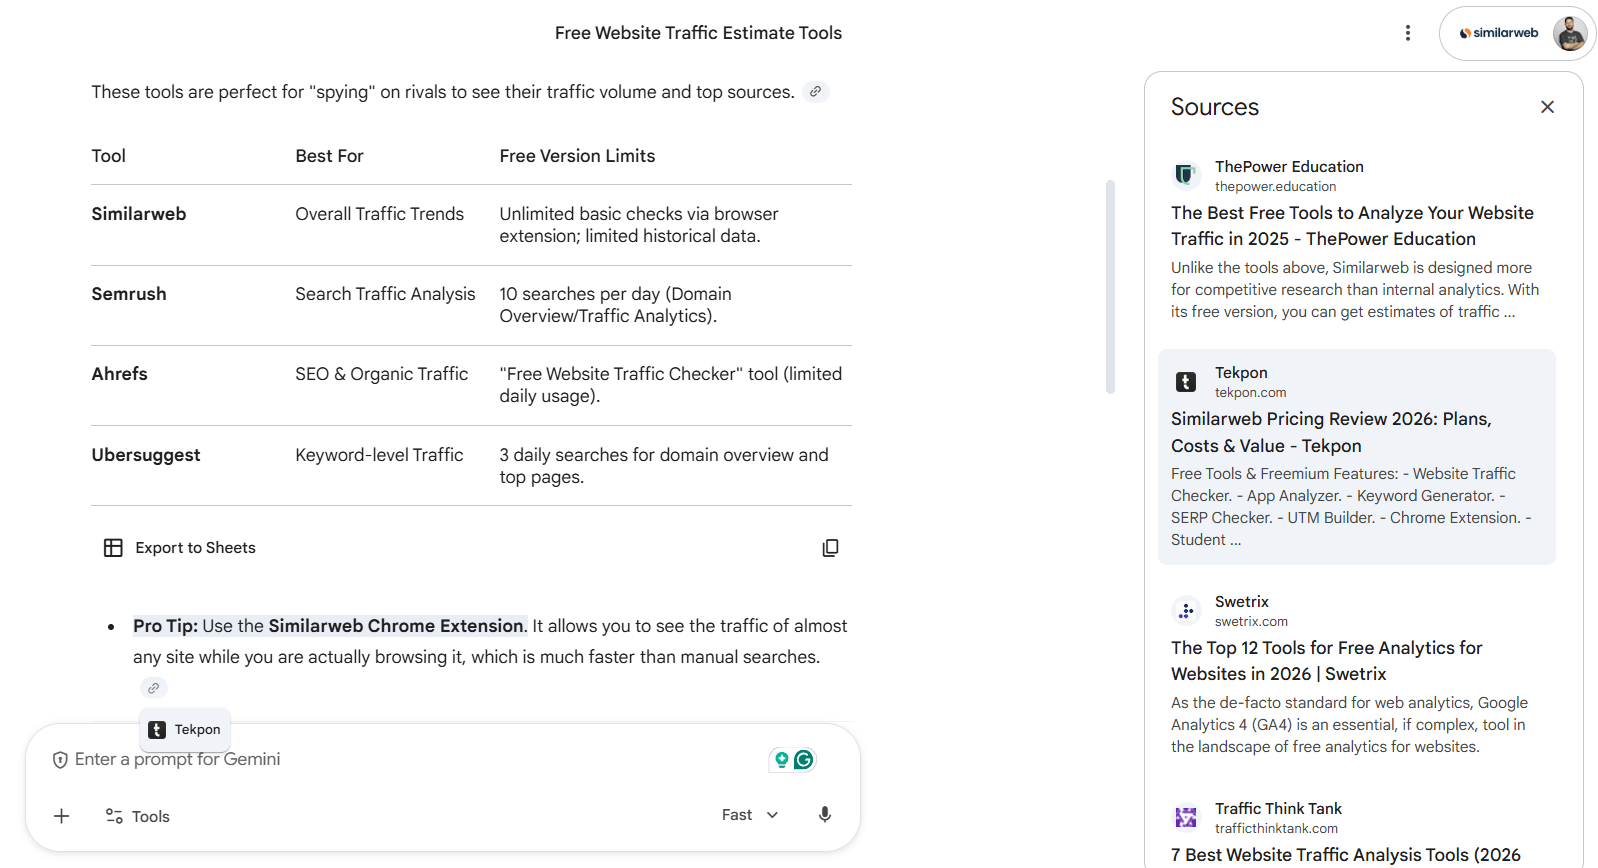Click the green lightbulb extension icon in prompt box
This screenshot has width=1598, height=868.
point(782,760)
